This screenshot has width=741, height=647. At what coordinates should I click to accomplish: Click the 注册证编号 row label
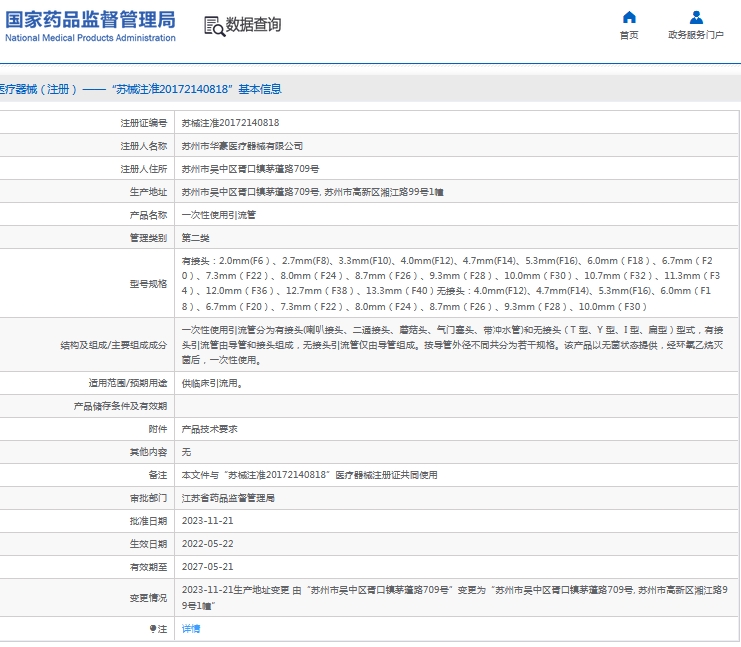[144, 123]
